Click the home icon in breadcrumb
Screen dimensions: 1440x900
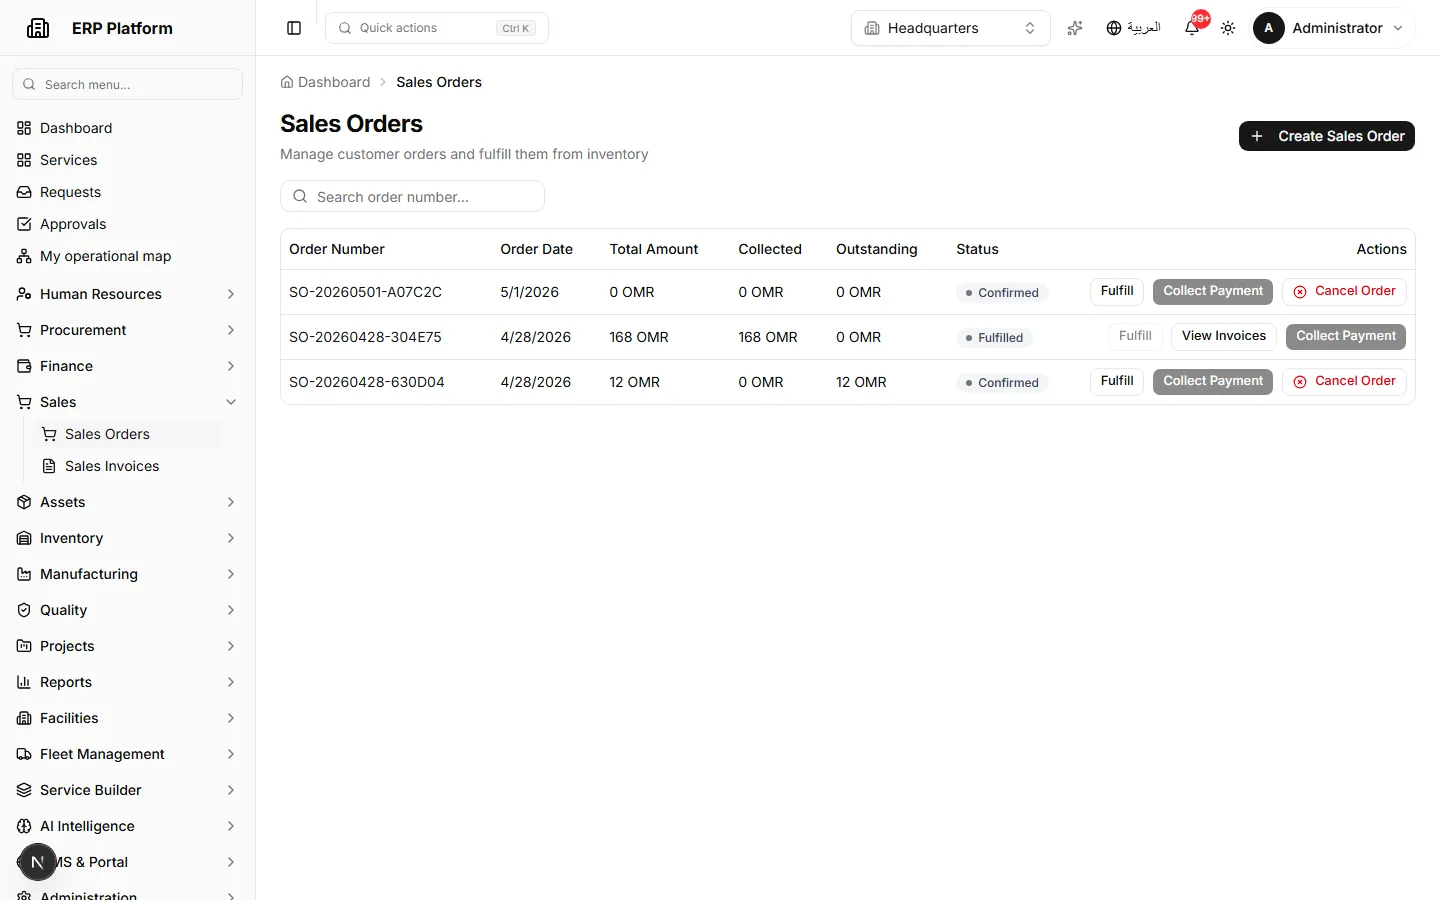[x=287, y=82]
